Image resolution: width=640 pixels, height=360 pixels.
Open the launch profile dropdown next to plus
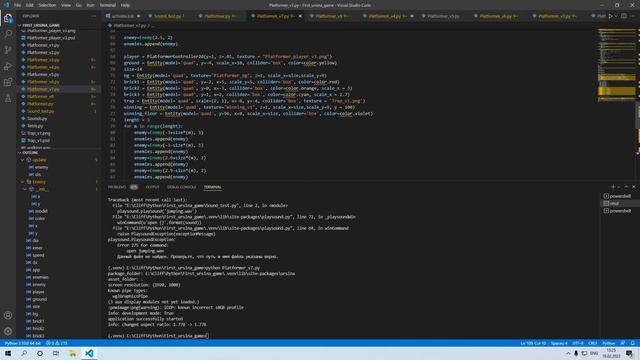tap(619, 187)
